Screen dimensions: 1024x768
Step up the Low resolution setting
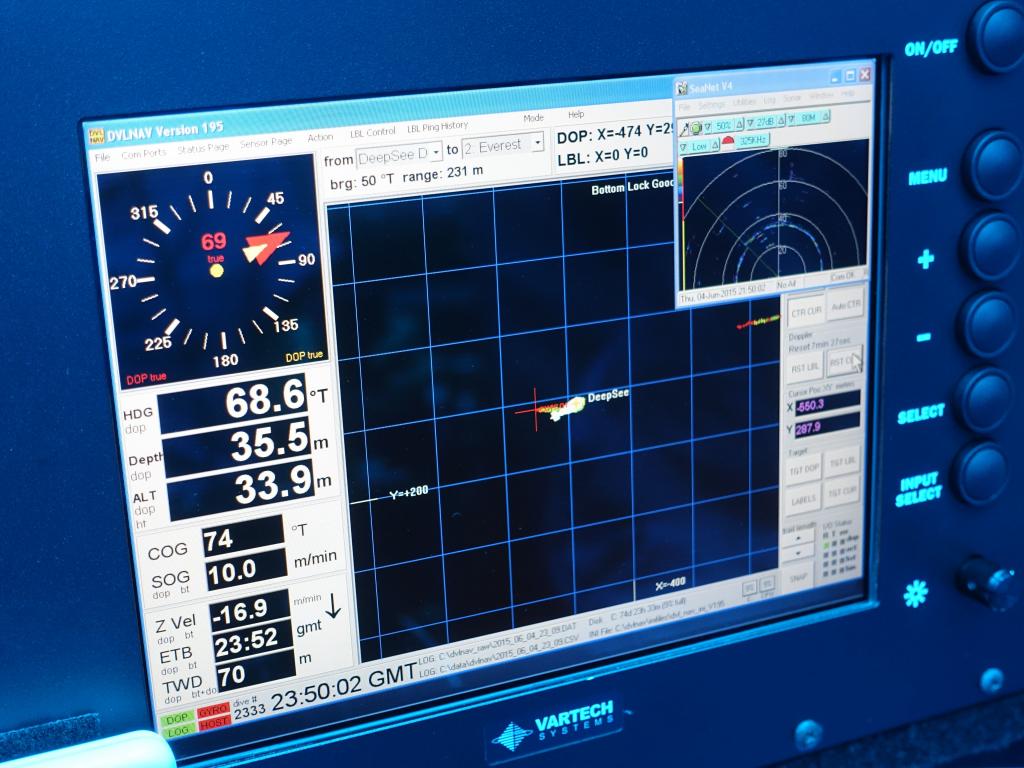click(715, 145)
